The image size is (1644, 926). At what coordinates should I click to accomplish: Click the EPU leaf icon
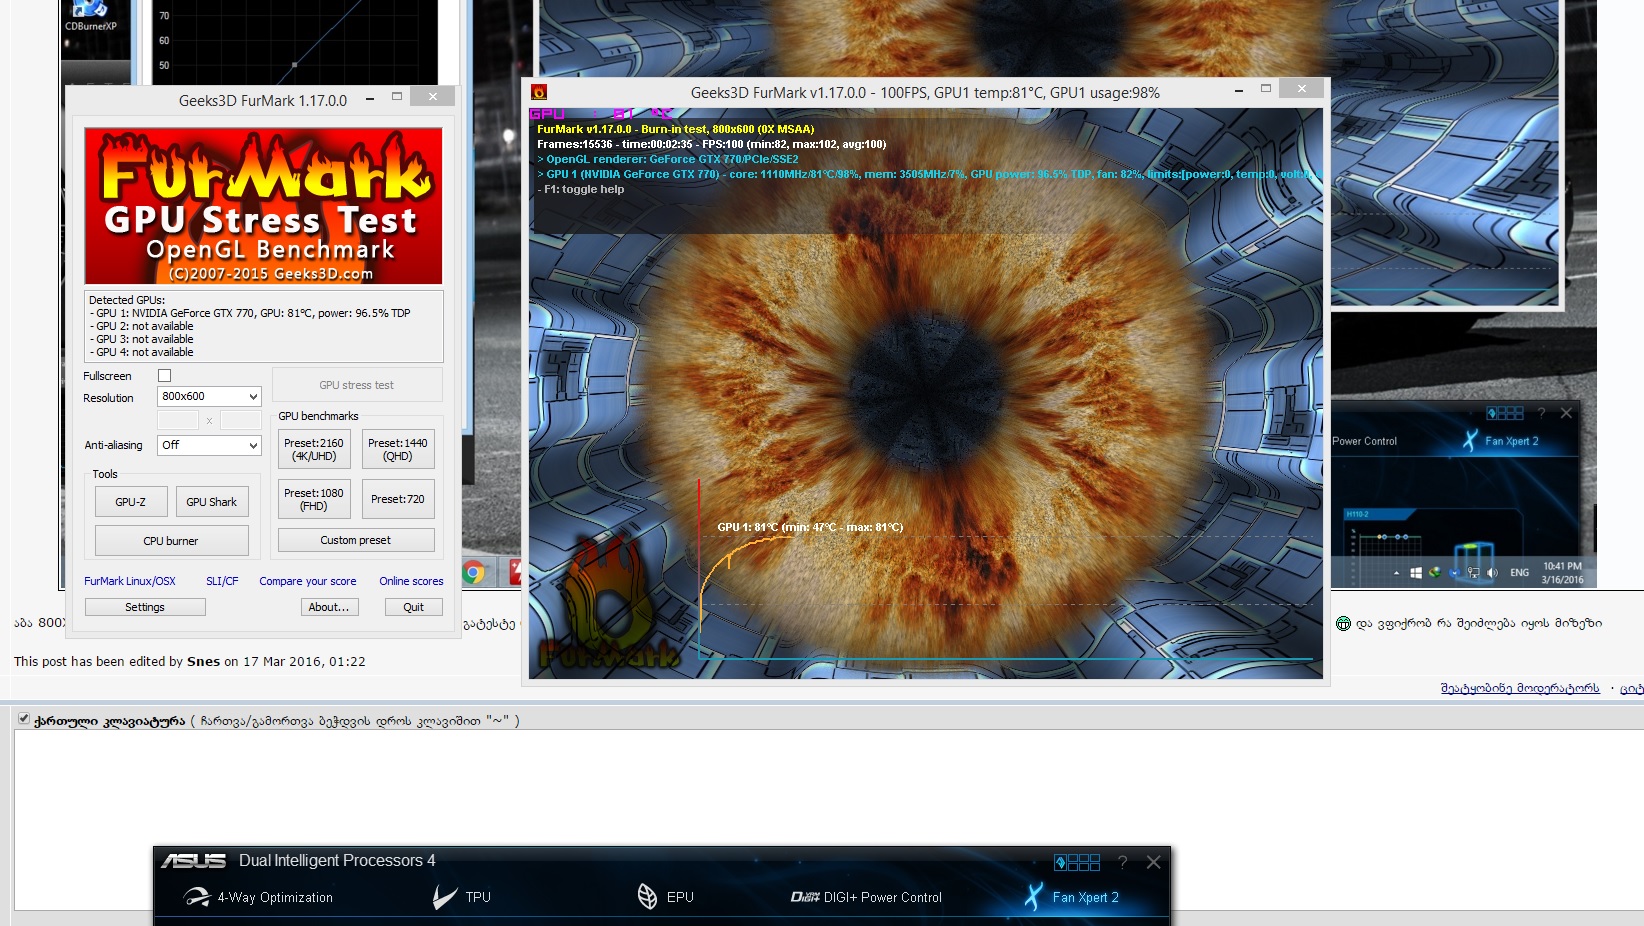tap(647, 896)
